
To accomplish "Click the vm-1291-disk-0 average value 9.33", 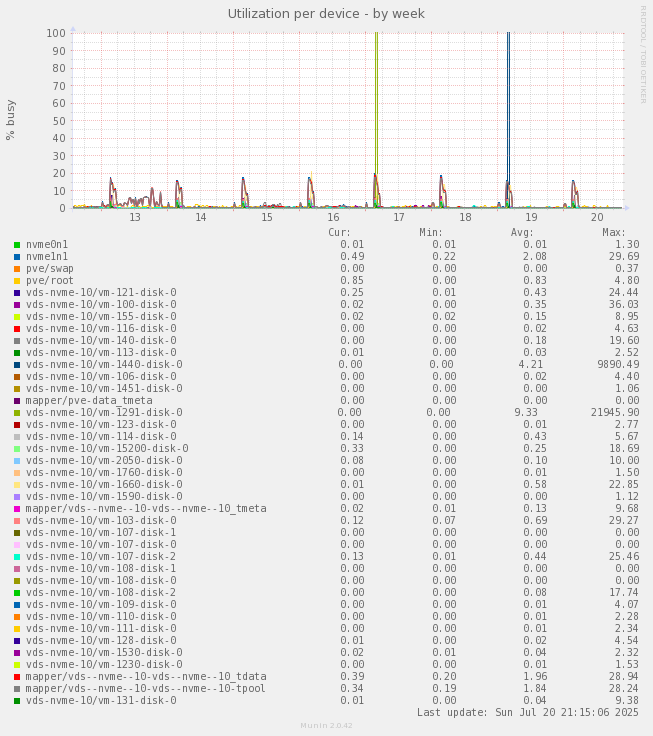I will coord(526,413).
